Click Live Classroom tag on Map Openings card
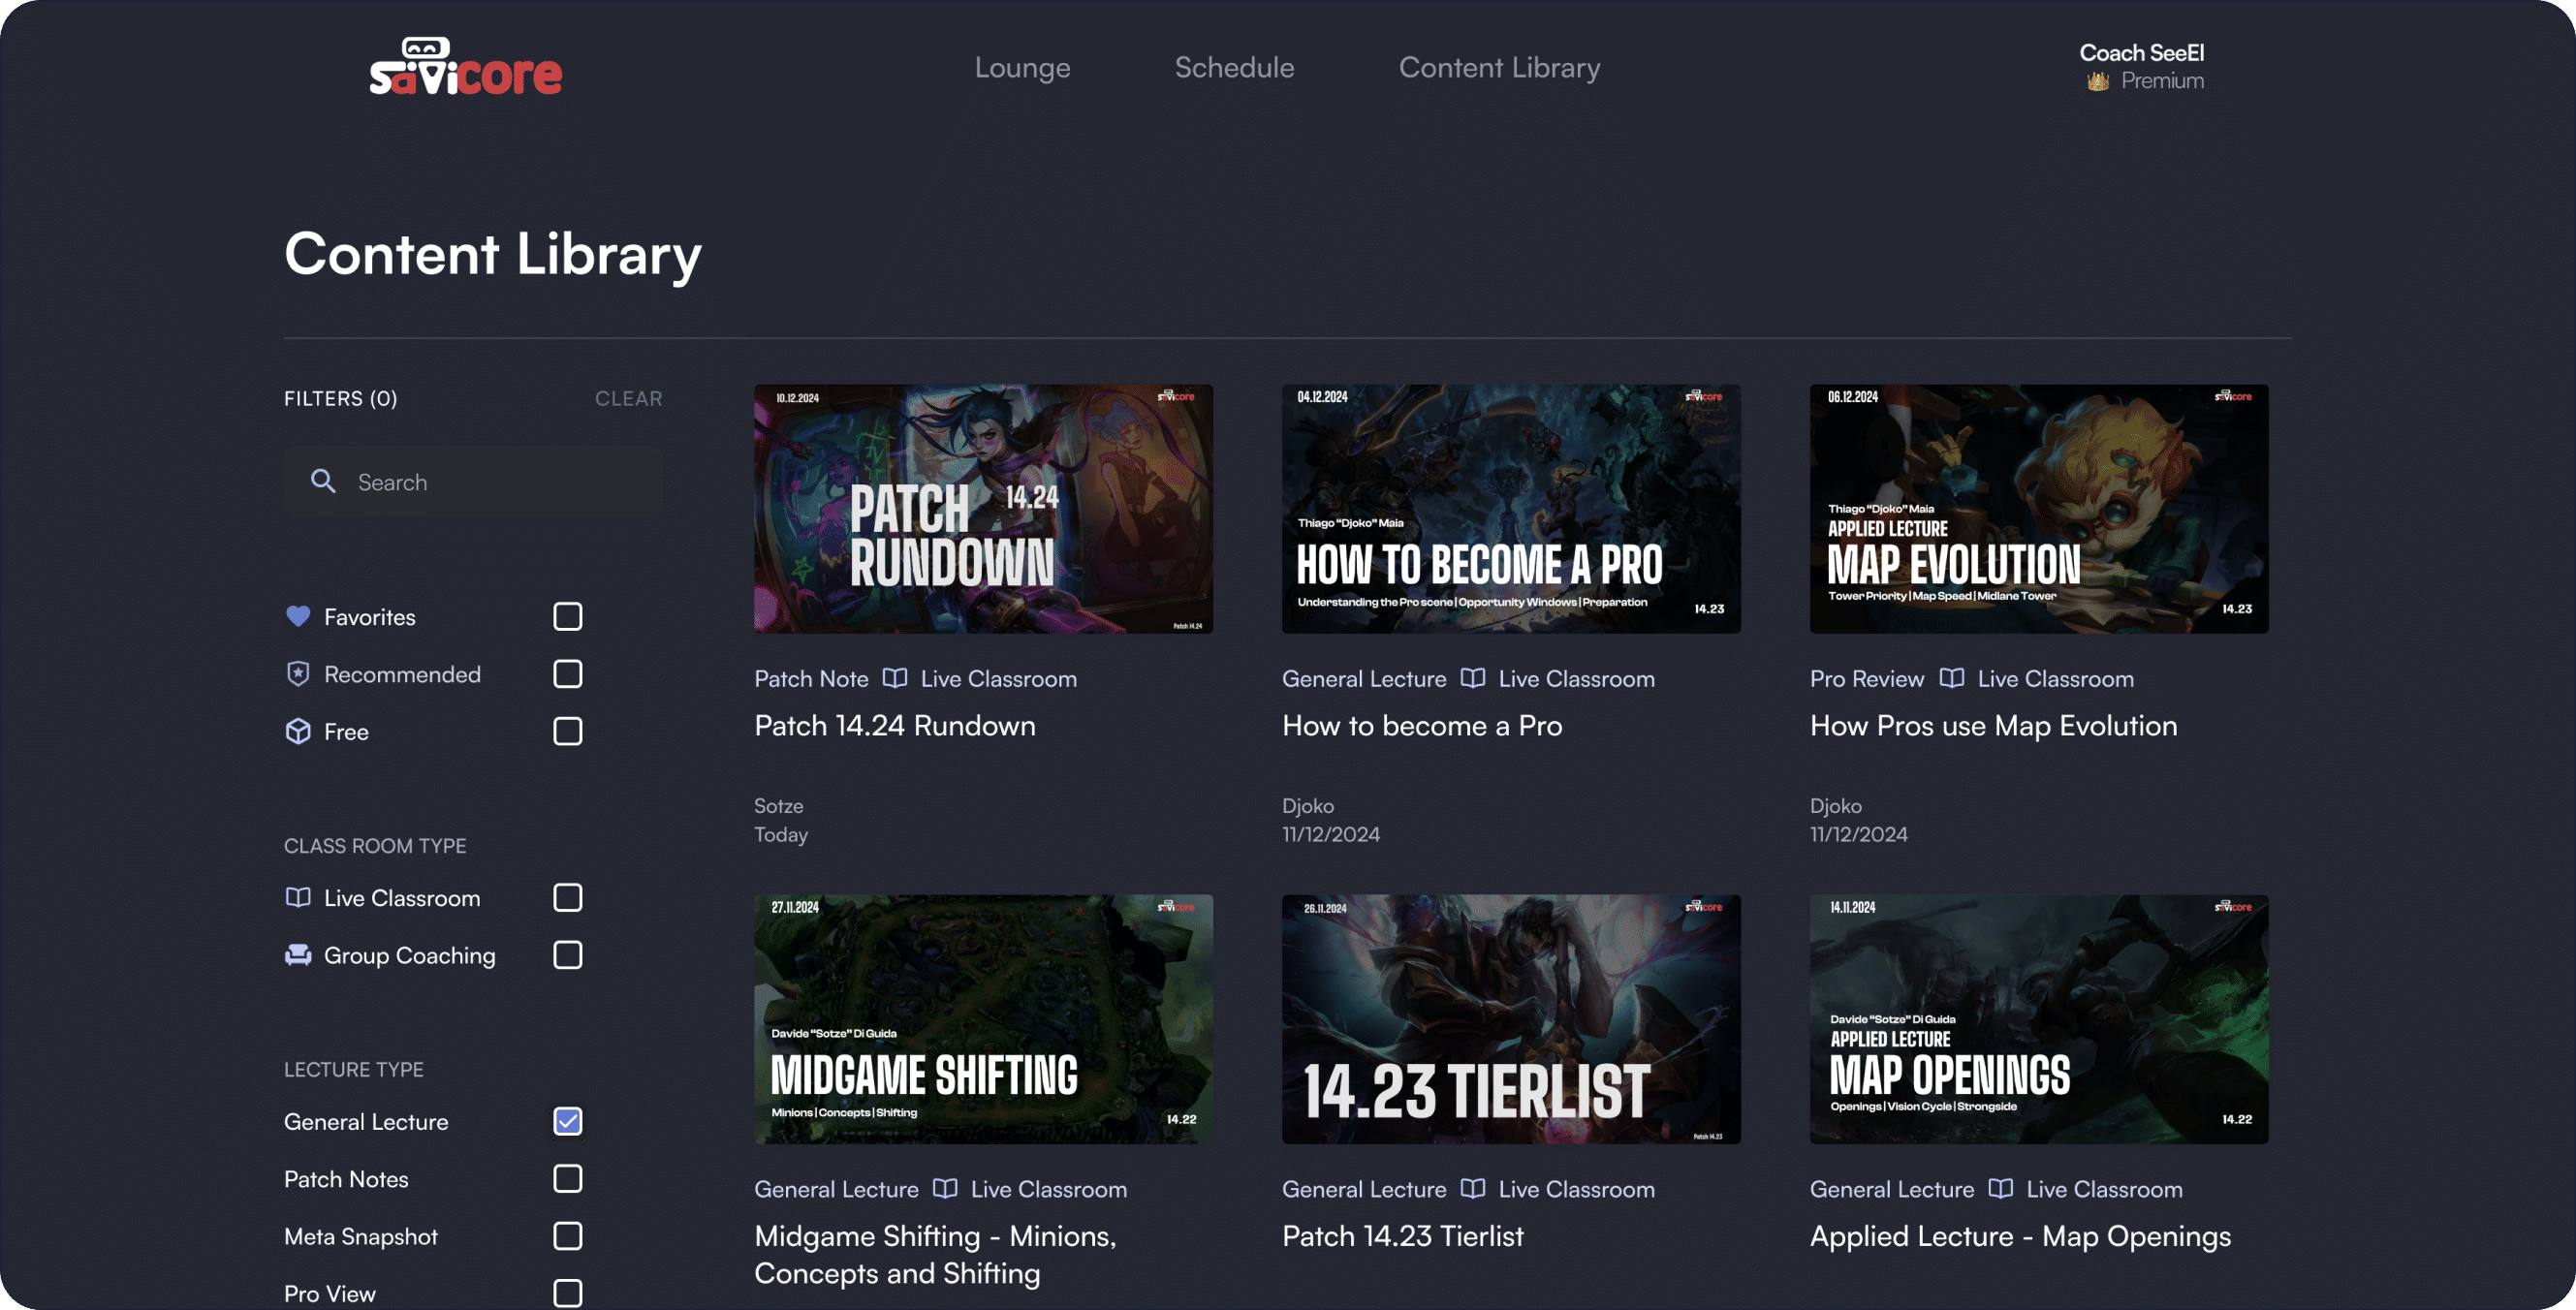Screen dimensions: 2576x1310 pos(2104,1188)
